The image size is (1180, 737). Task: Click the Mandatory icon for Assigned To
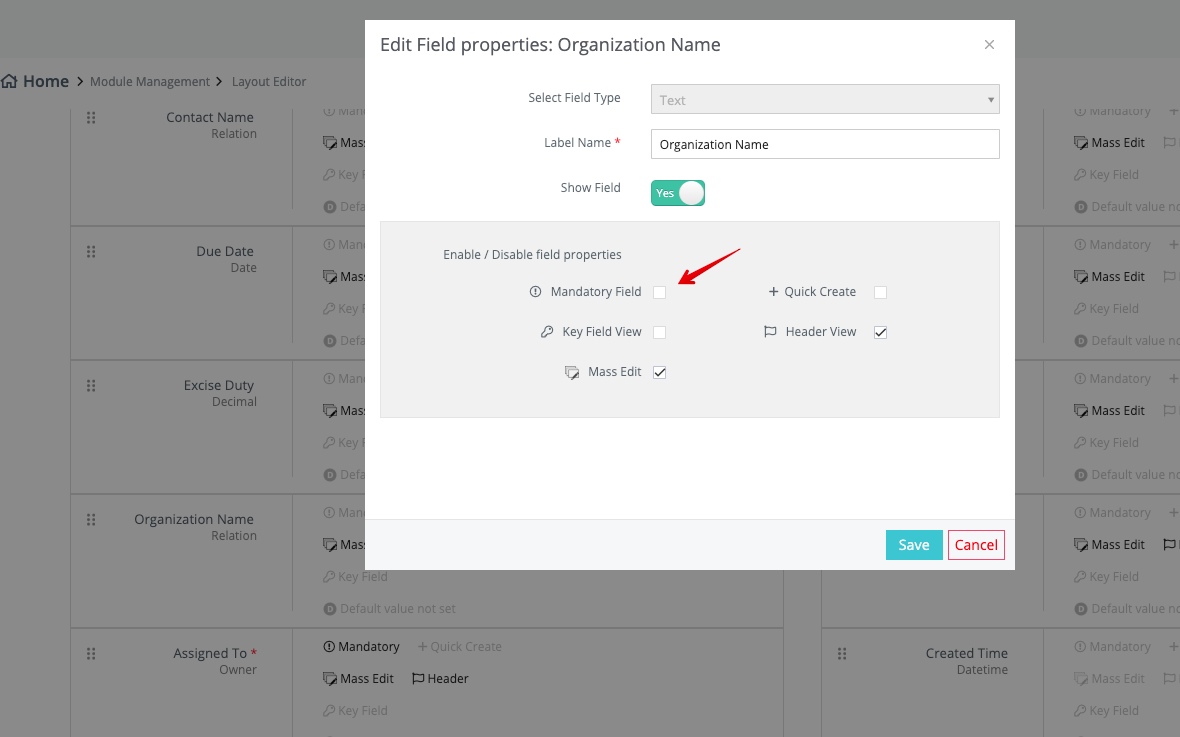[329, 647]
